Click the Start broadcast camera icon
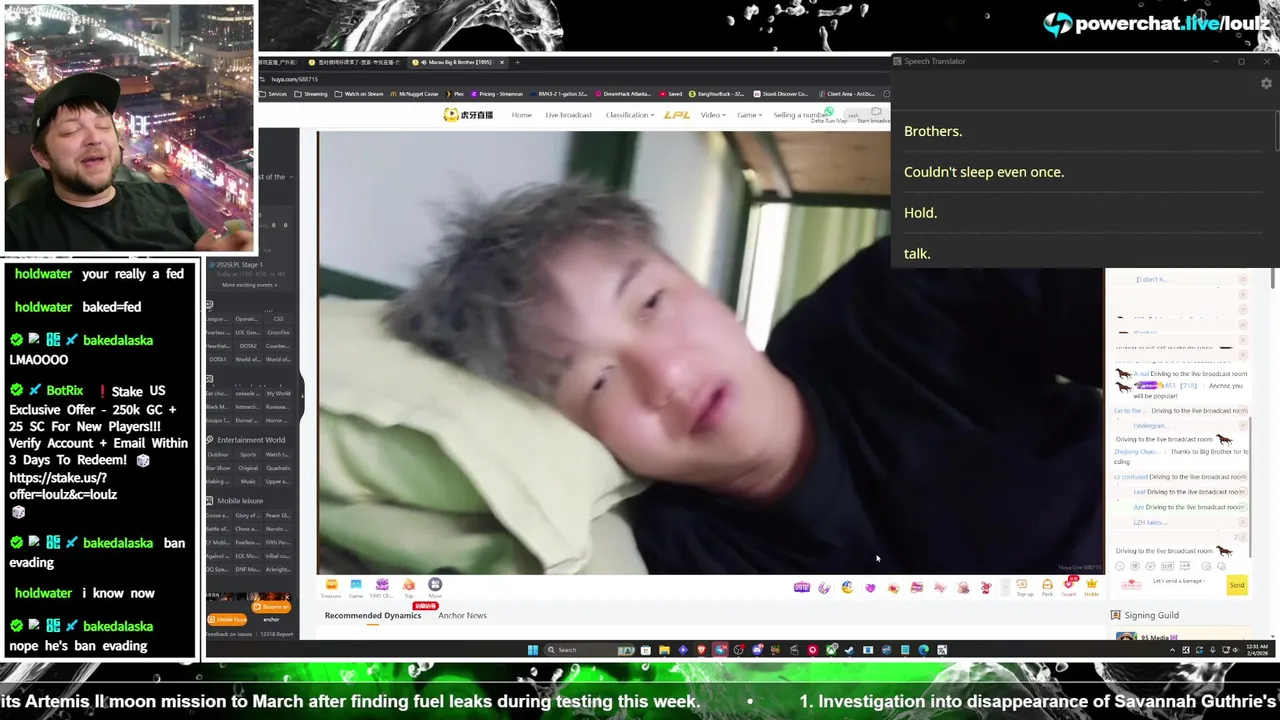The image size is (1280, 720). [876, 111]
